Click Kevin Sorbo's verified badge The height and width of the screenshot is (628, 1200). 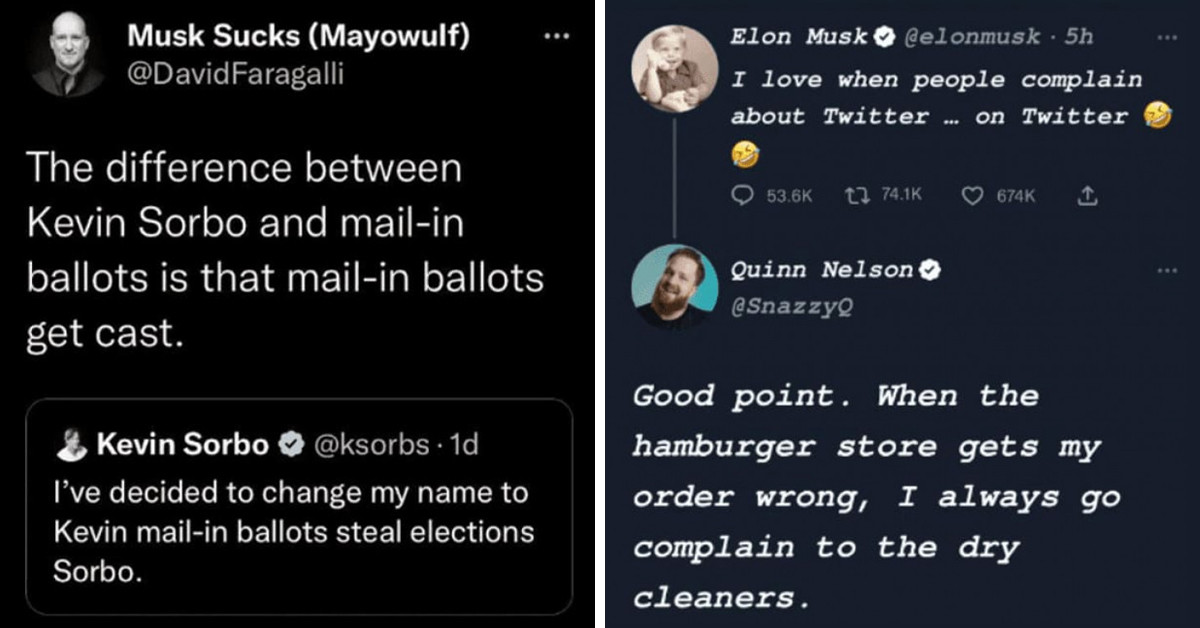[293, 445]
